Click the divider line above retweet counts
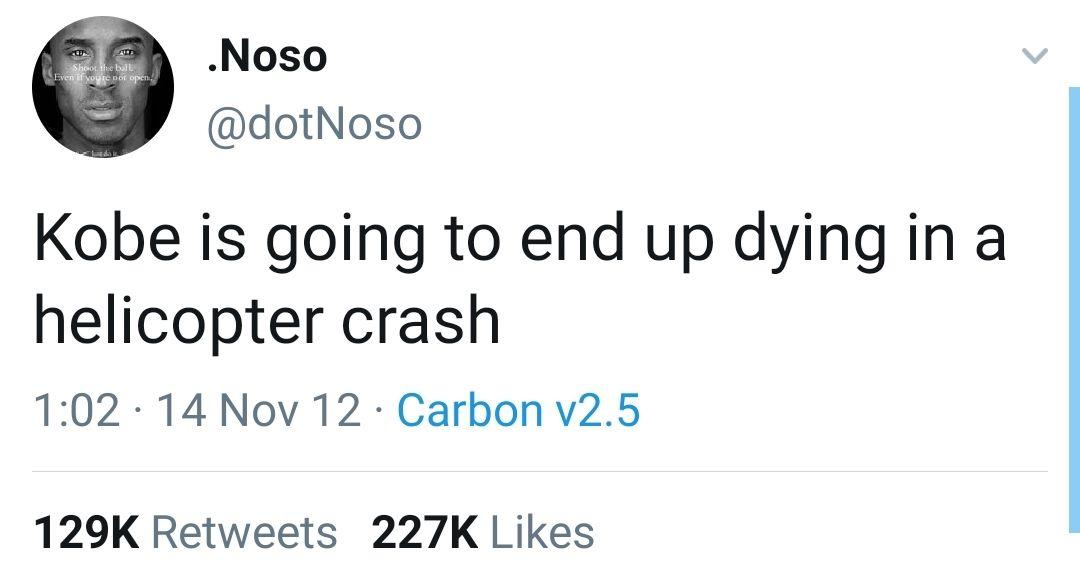Viewport: 1080px width, 588px height. pos(540,471)
